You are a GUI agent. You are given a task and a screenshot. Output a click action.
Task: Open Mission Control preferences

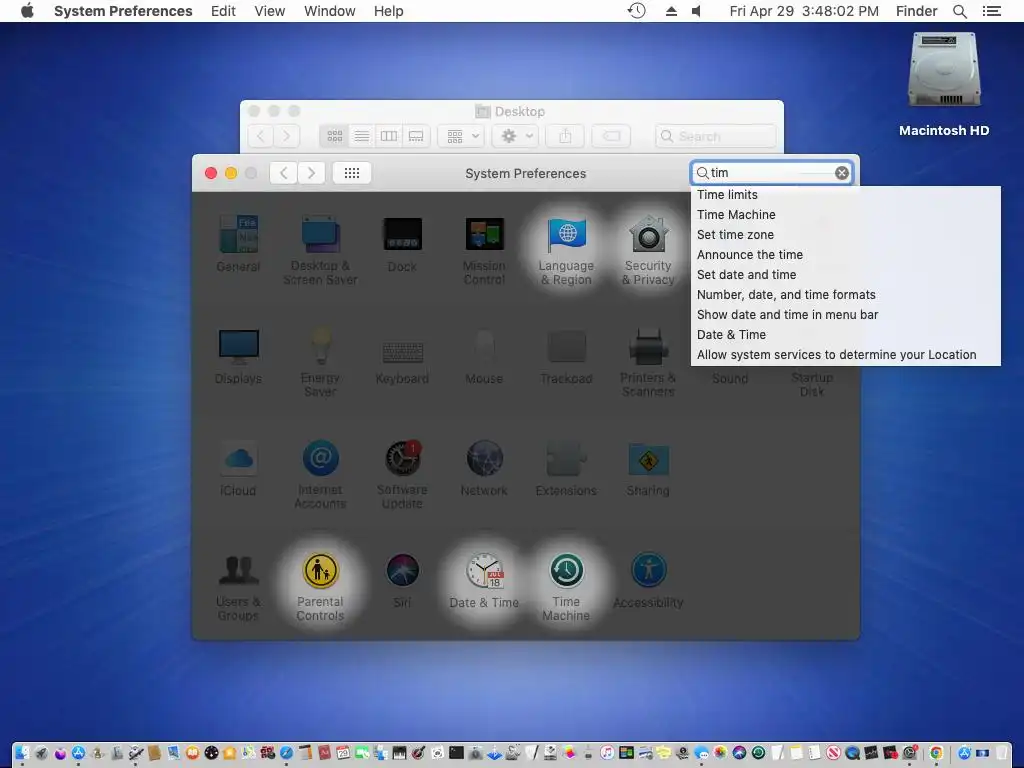coord(484,249)
